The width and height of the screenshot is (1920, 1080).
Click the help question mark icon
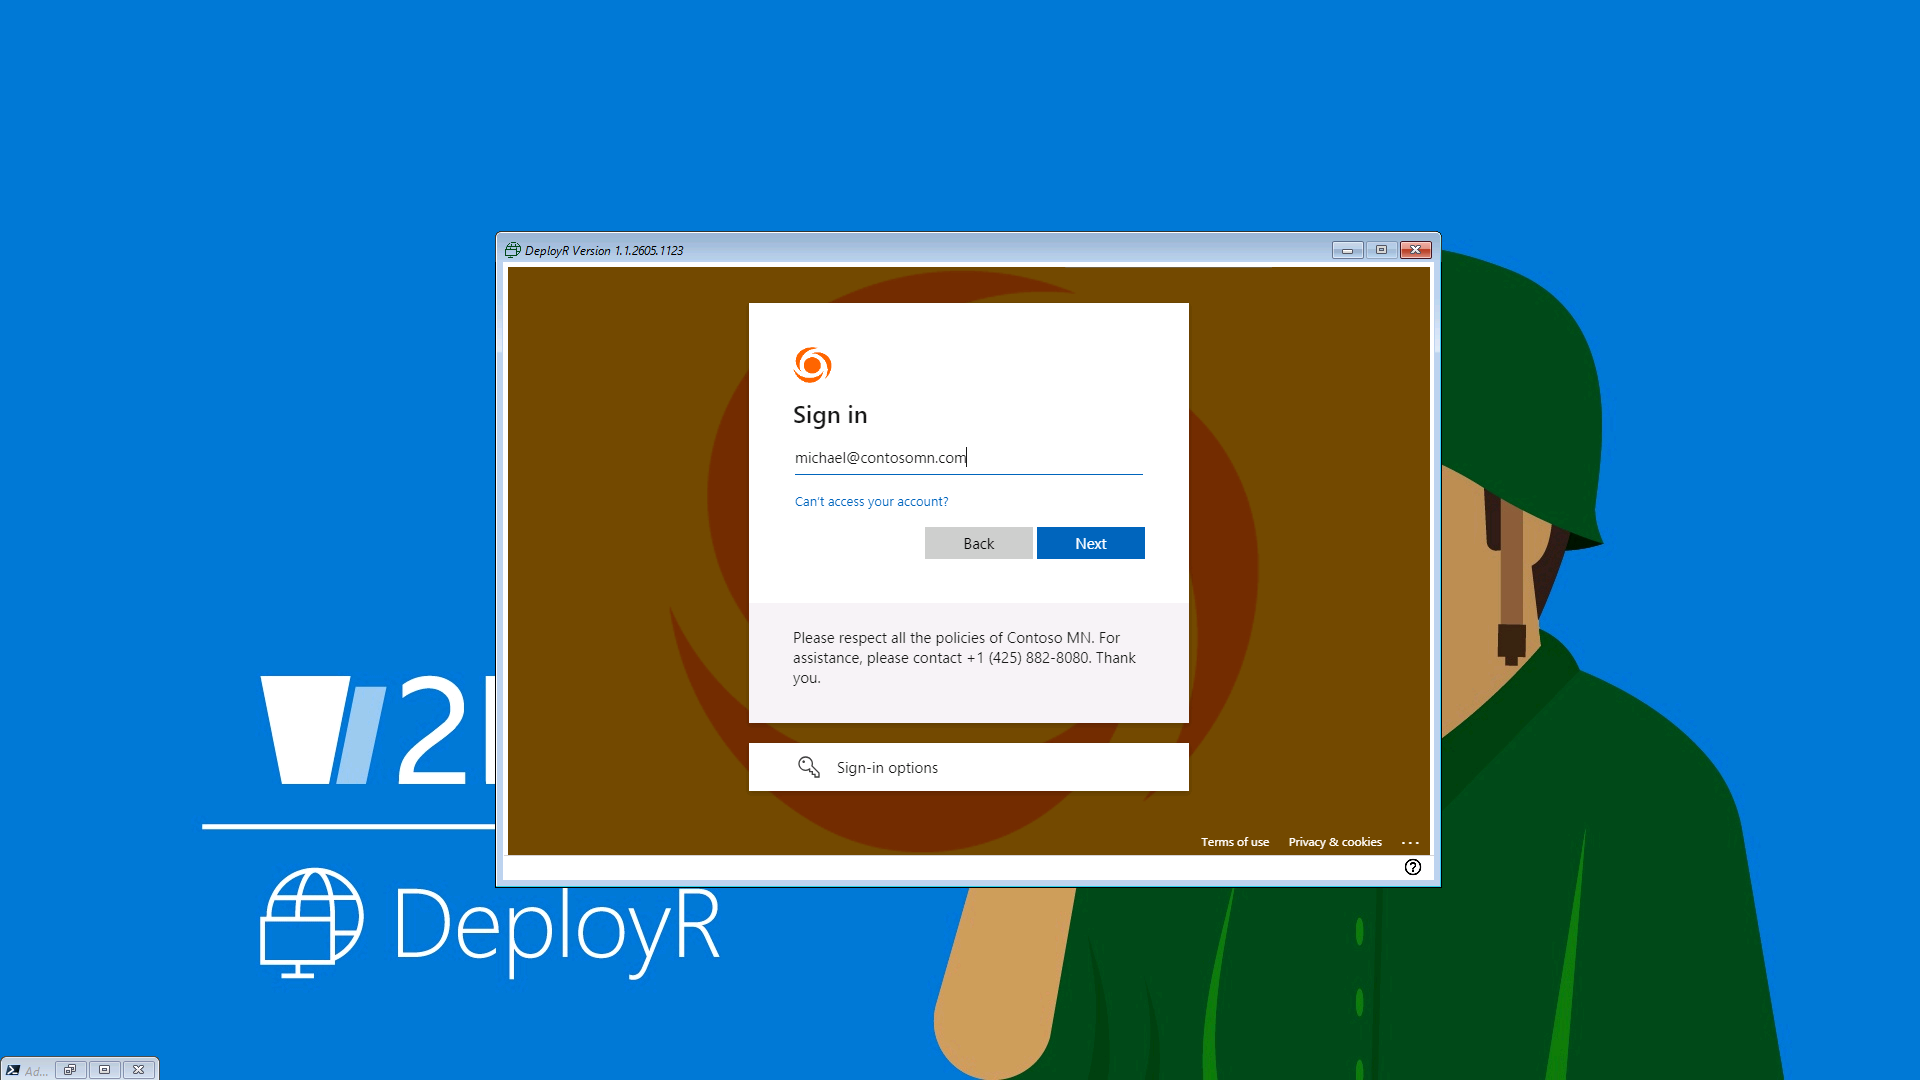click(x=1412, y=867)
